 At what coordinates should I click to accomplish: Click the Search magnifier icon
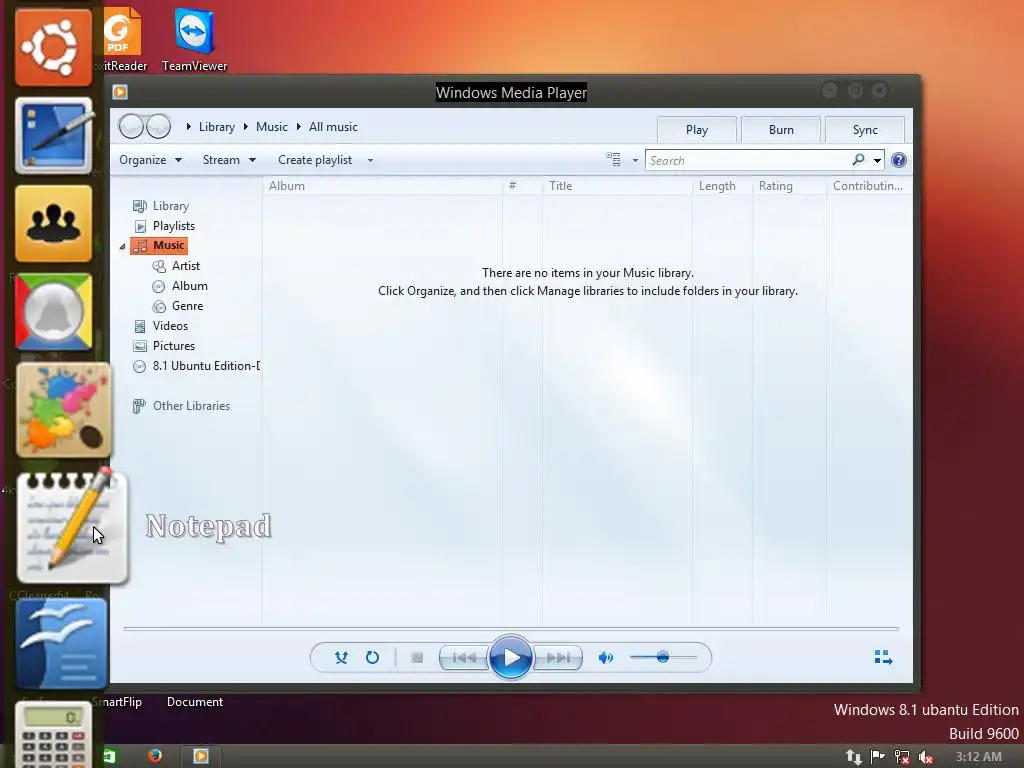click(x=858, y=160)
